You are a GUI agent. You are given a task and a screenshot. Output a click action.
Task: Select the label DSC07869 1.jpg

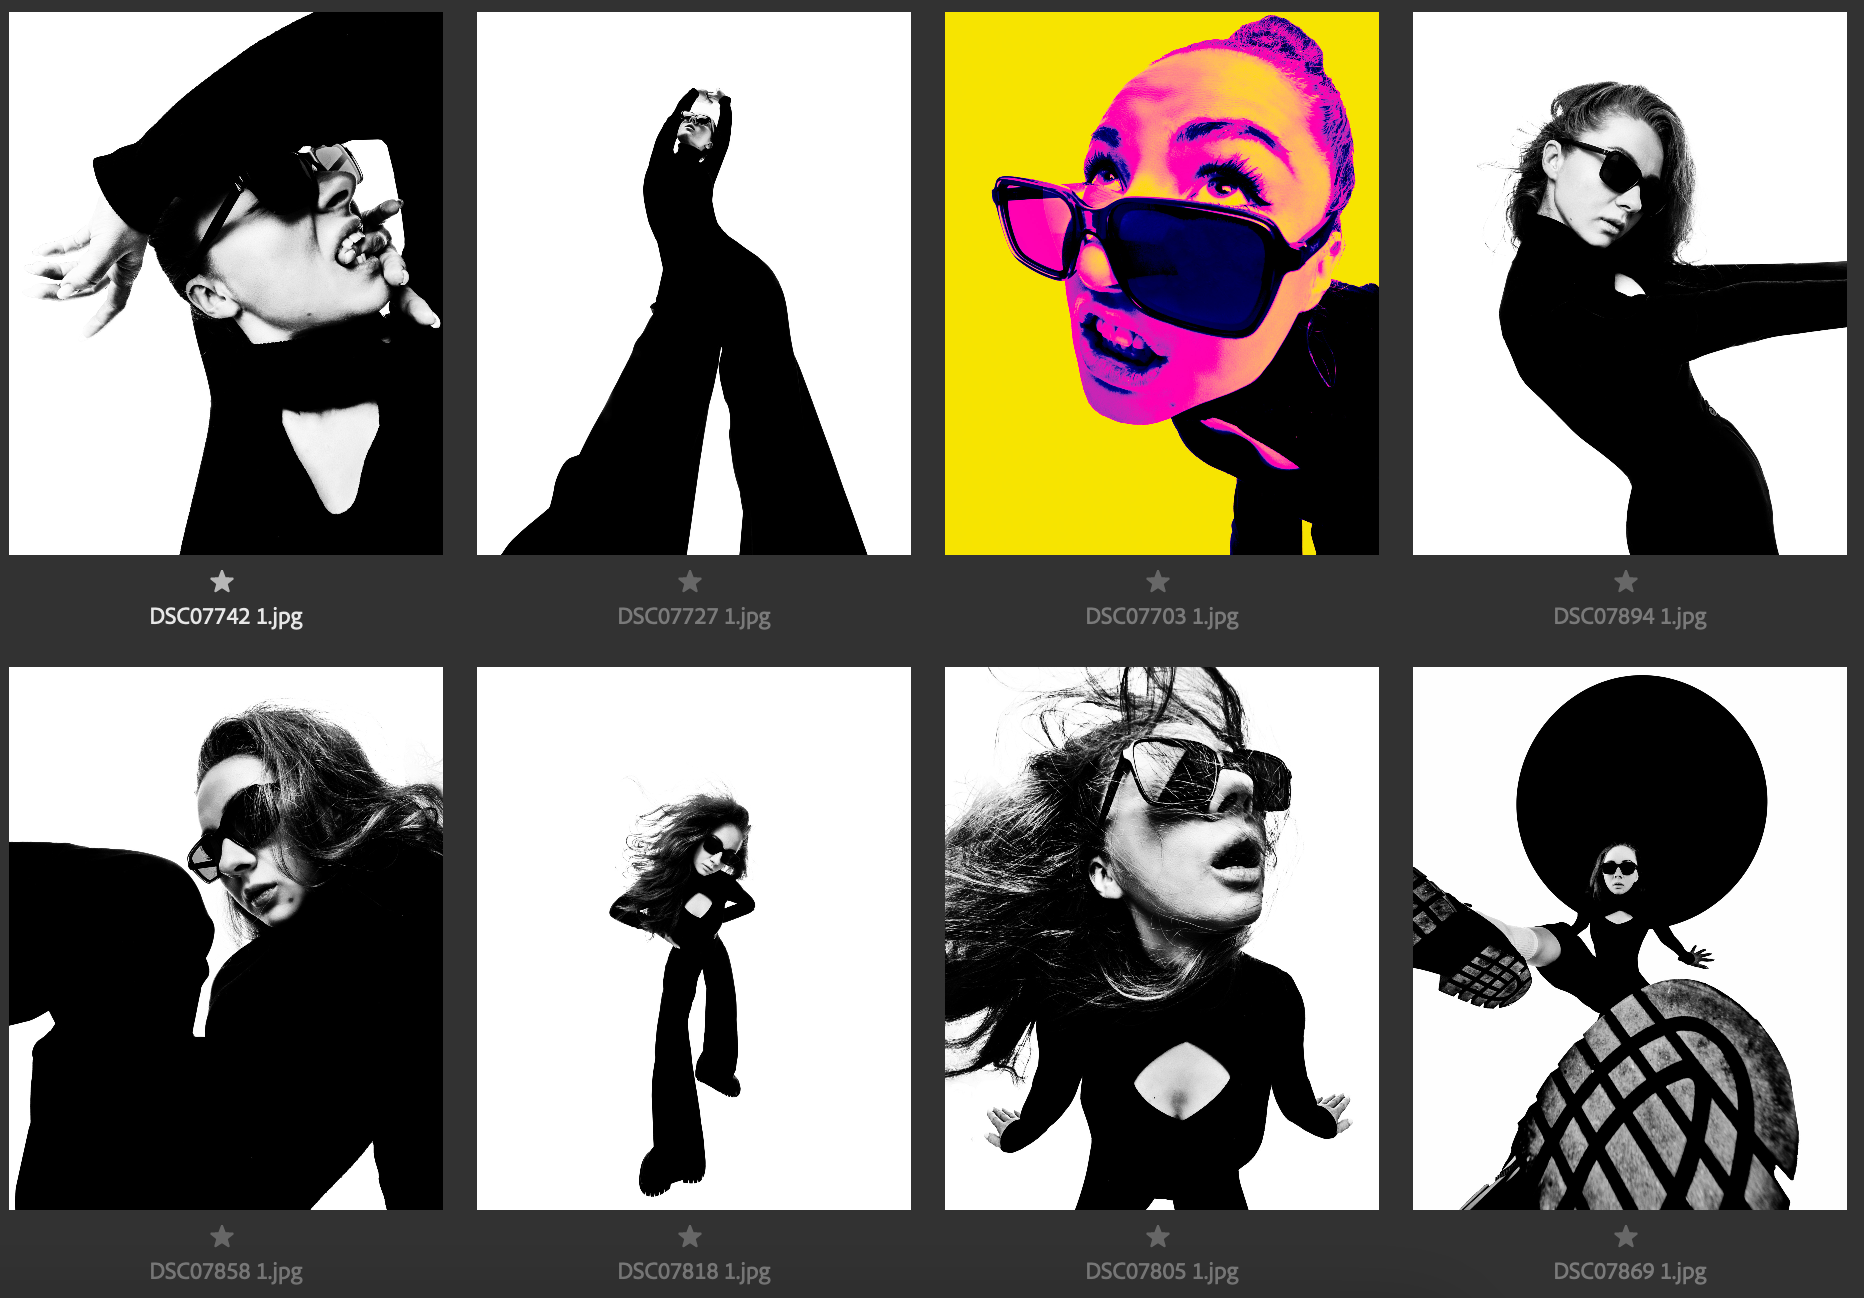point(1630,1271)
